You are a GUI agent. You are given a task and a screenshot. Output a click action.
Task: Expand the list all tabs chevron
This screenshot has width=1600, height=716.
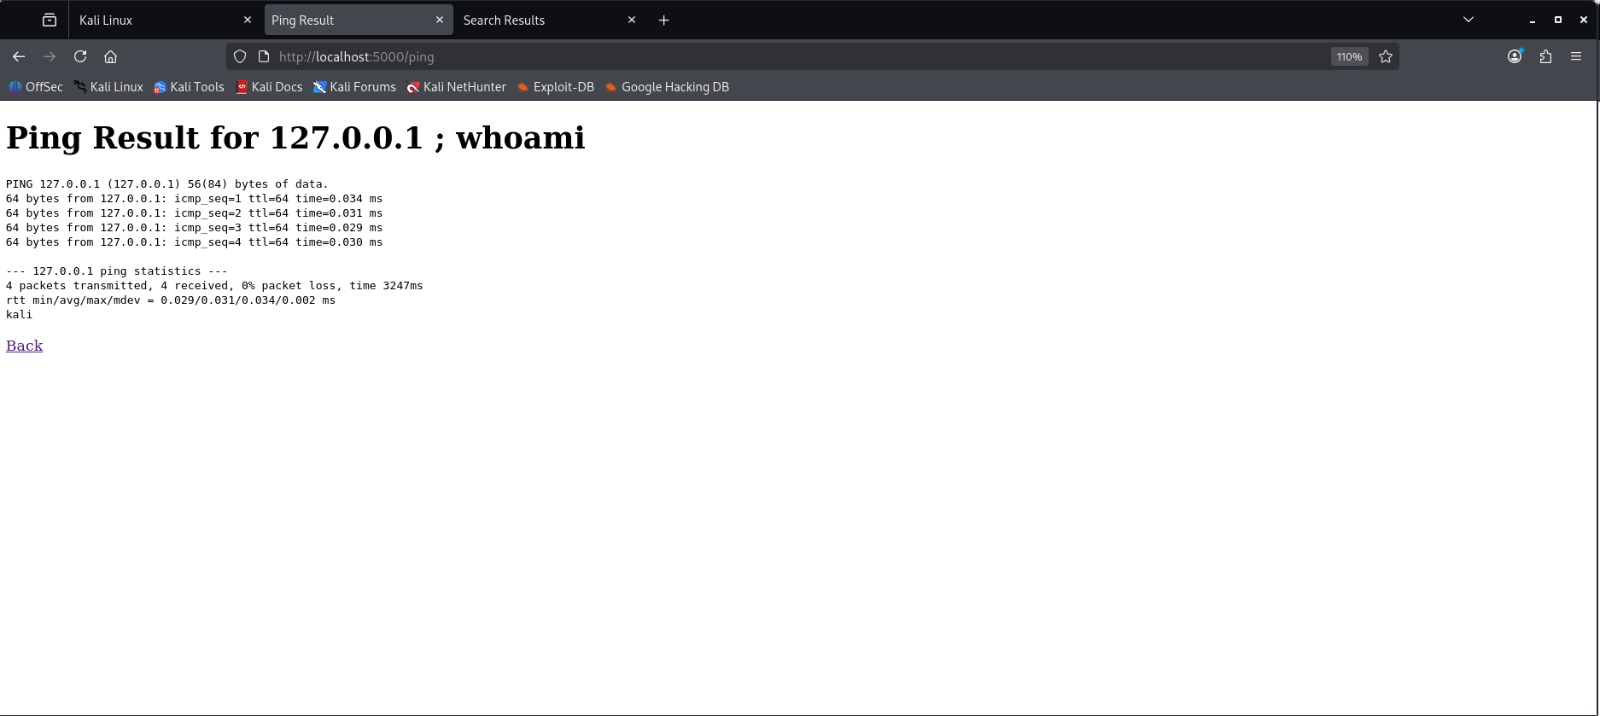coord(1468,20)
